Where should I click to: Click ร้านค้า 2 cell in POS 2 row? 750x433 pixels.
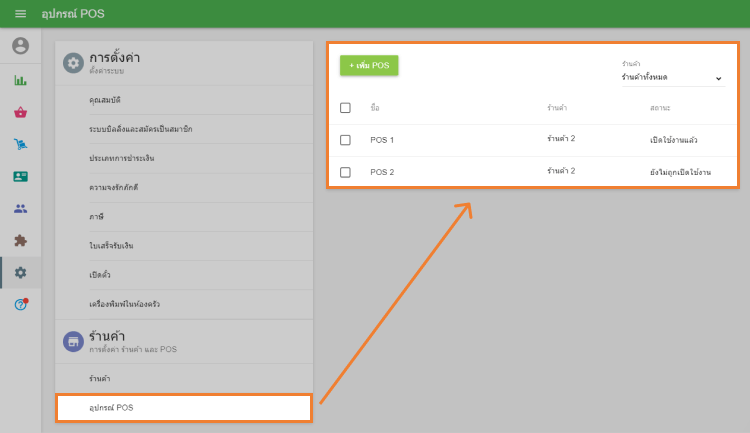(x=561, y=171)
